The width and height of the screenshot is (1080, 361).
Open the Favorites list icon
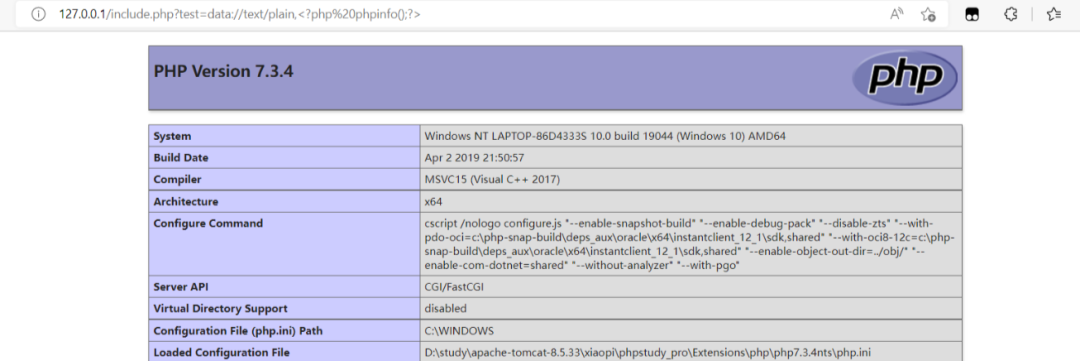tap(1053, 14)
